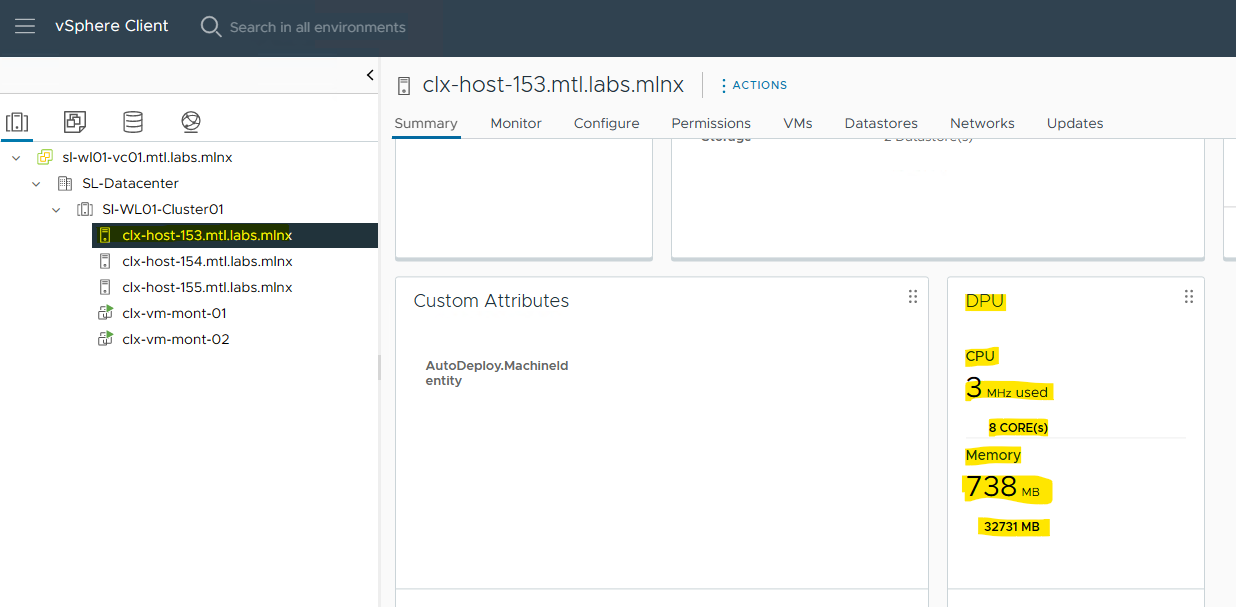Viewport: 1236px width, 607px height.
Task: Open the Datastores tab
Action: tap(881, 123)
